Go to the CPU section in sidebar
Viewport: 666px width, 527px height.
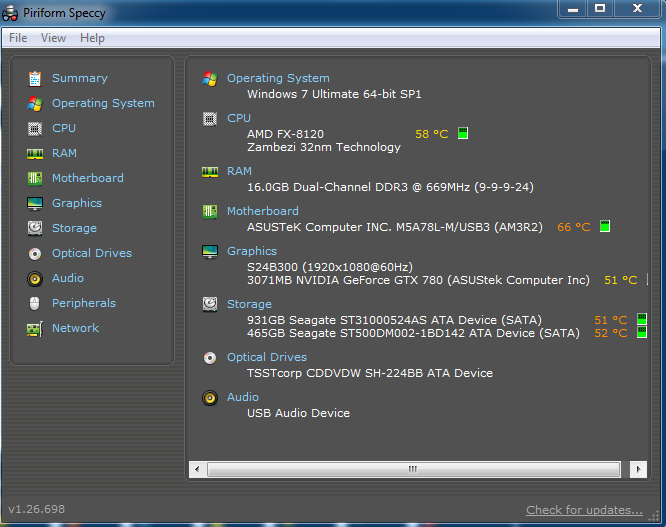pos(64,128)
